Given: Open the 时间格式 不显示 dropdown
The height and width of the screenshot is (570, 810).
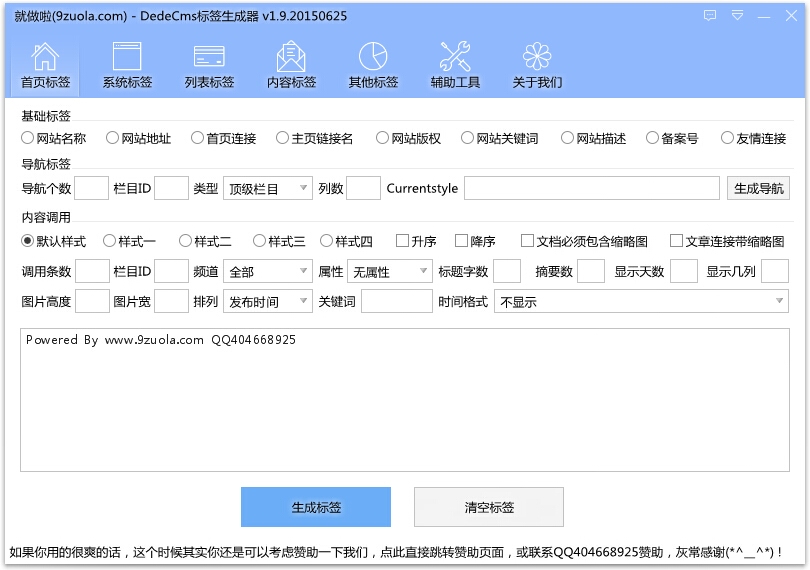Looking at the screenshot, I should pos(641,301).
